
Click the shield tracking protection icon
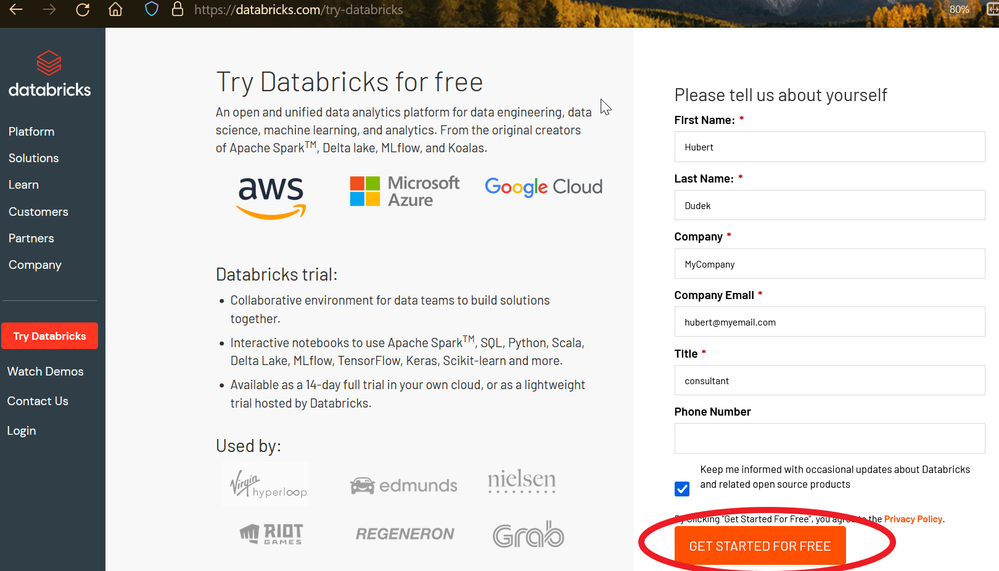(152, 10)
